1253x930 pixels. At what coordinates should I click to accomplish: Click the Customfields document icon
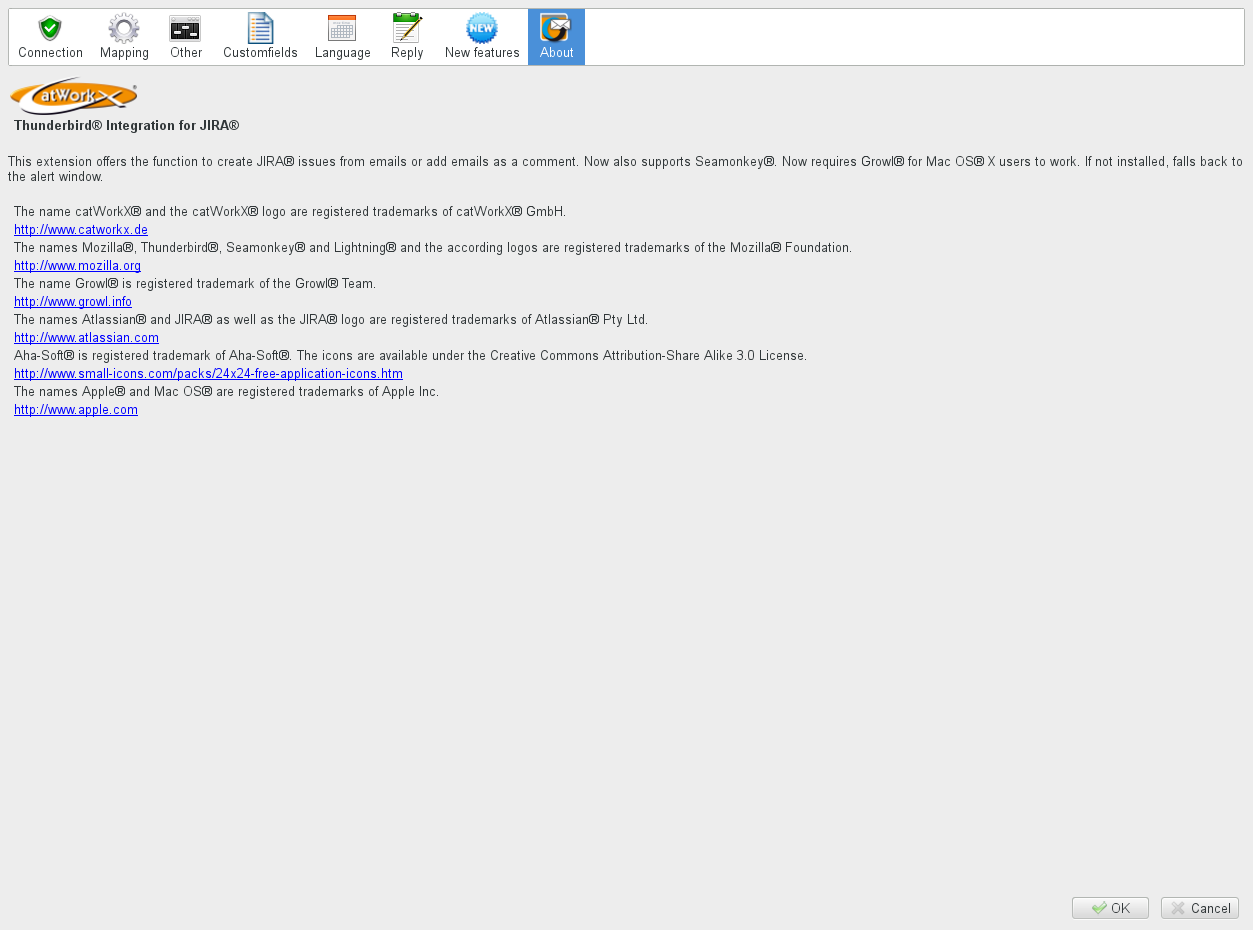click(x=260, y=28)
